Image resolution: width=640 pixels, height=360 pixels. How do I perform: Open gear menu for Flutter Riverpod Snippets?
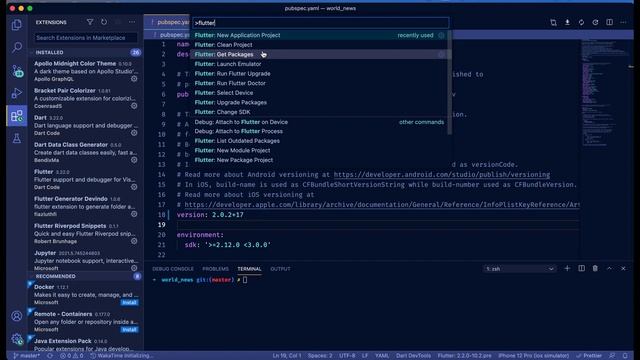134,241
